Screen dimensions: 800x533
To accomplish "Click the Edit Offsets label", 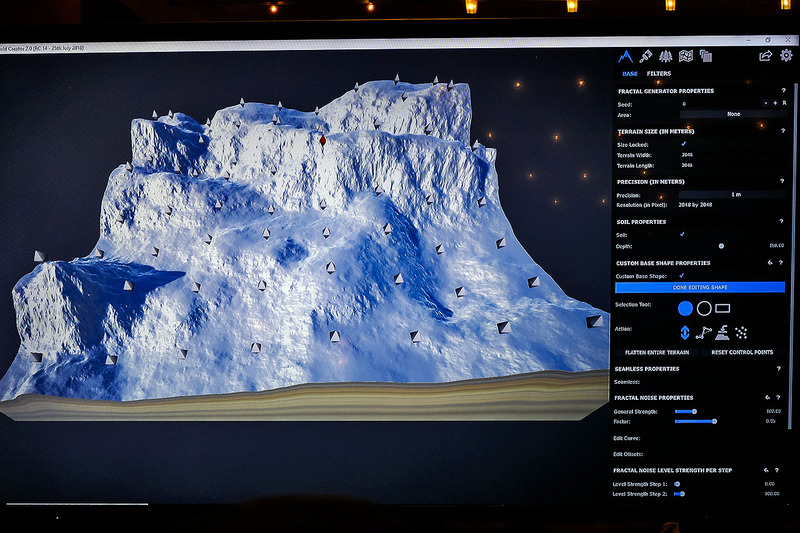I will tap(628, 454).
